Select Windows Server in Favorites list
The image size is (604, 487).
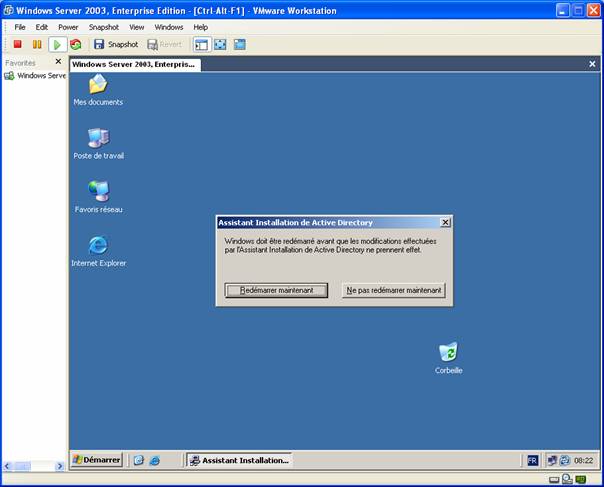pyautogui.click(x=35, y=76)
